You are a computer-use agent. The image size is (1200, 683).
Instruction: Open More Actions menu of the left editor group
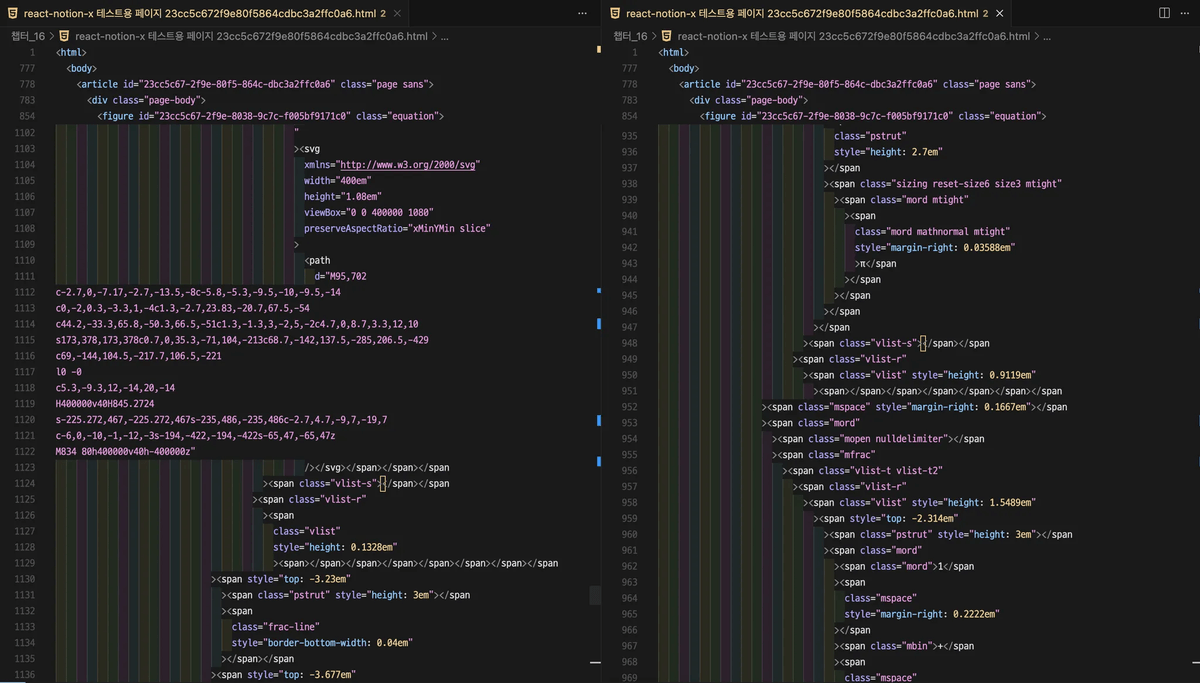point(582,13)
